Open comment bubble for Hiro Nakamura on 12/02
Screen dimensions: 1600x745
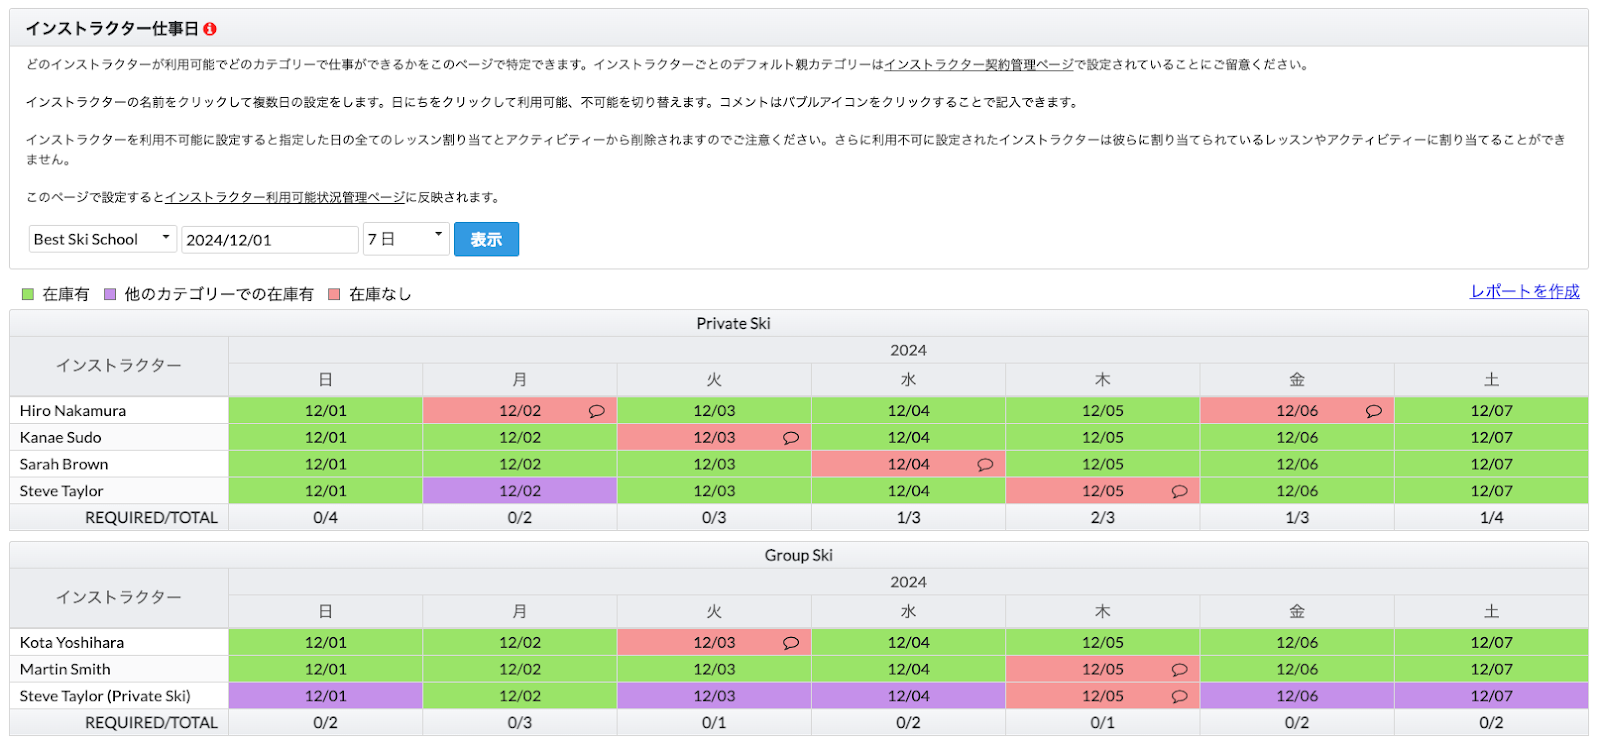596,411
